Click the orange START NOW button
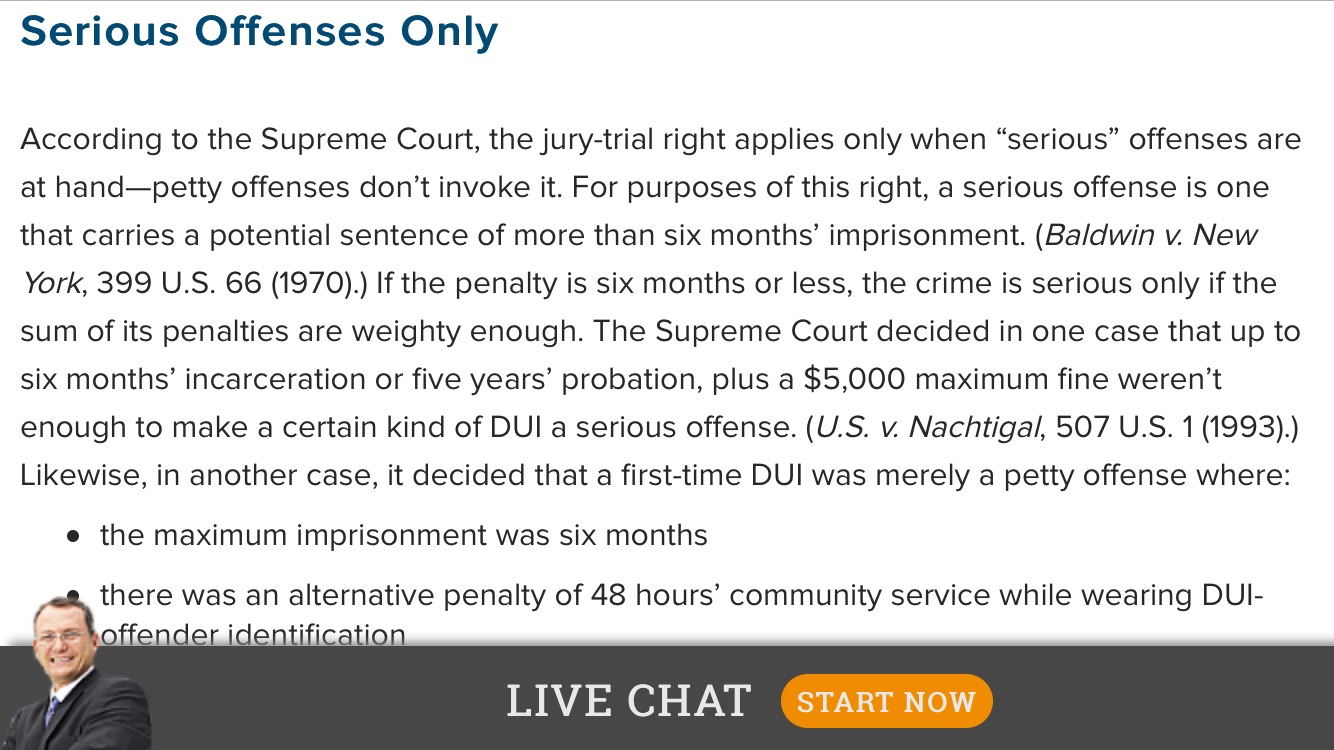Screen dimensions: 1334x750 [x=886, y=701]
